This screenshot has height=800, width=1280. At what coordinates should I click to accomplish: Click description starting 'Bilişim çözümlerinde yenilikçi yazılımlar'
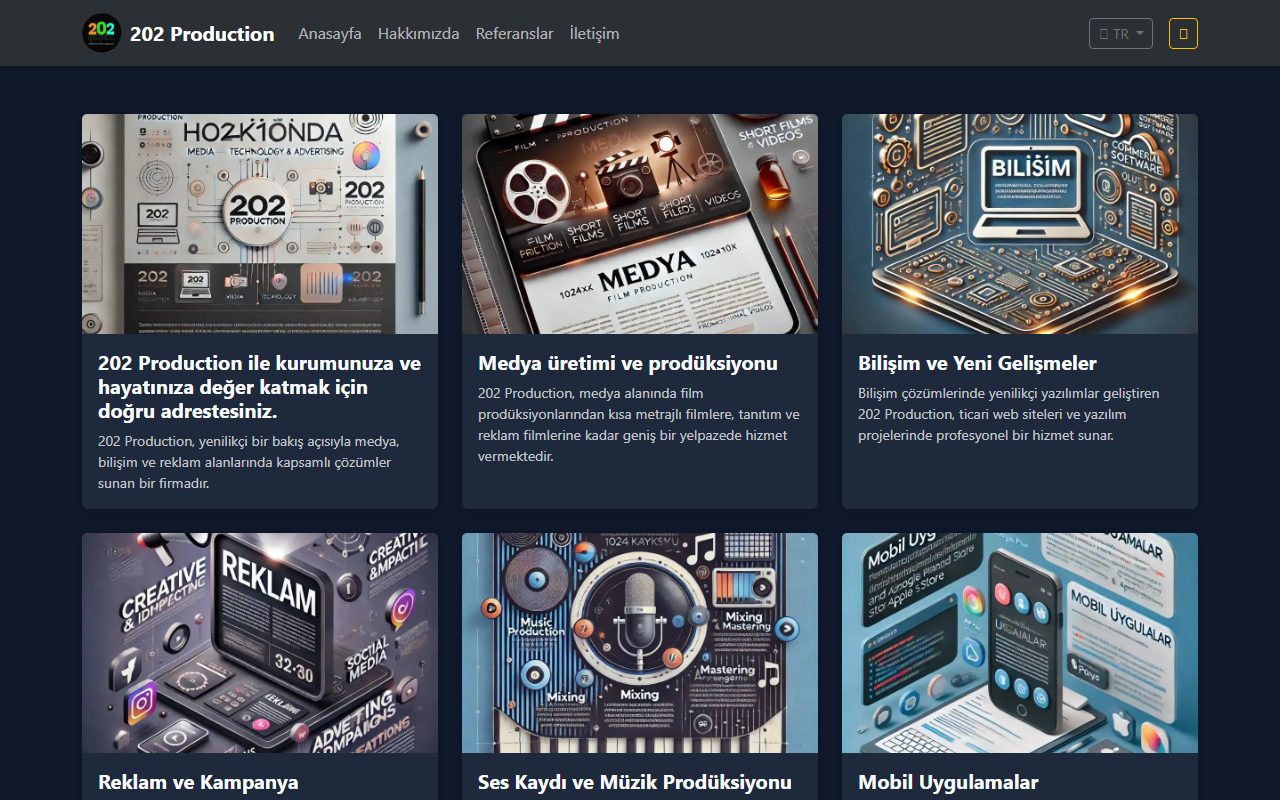click(1009, 414)
